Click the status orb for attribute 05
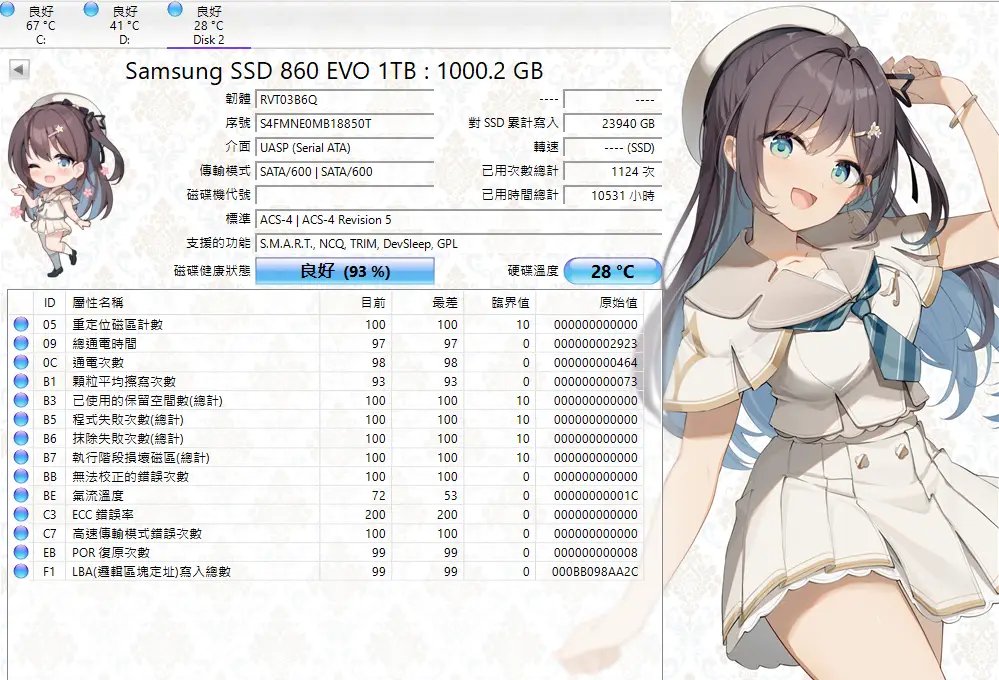This screenshot has height=680, width=999. pyautogui.click(x=21, y=325)
